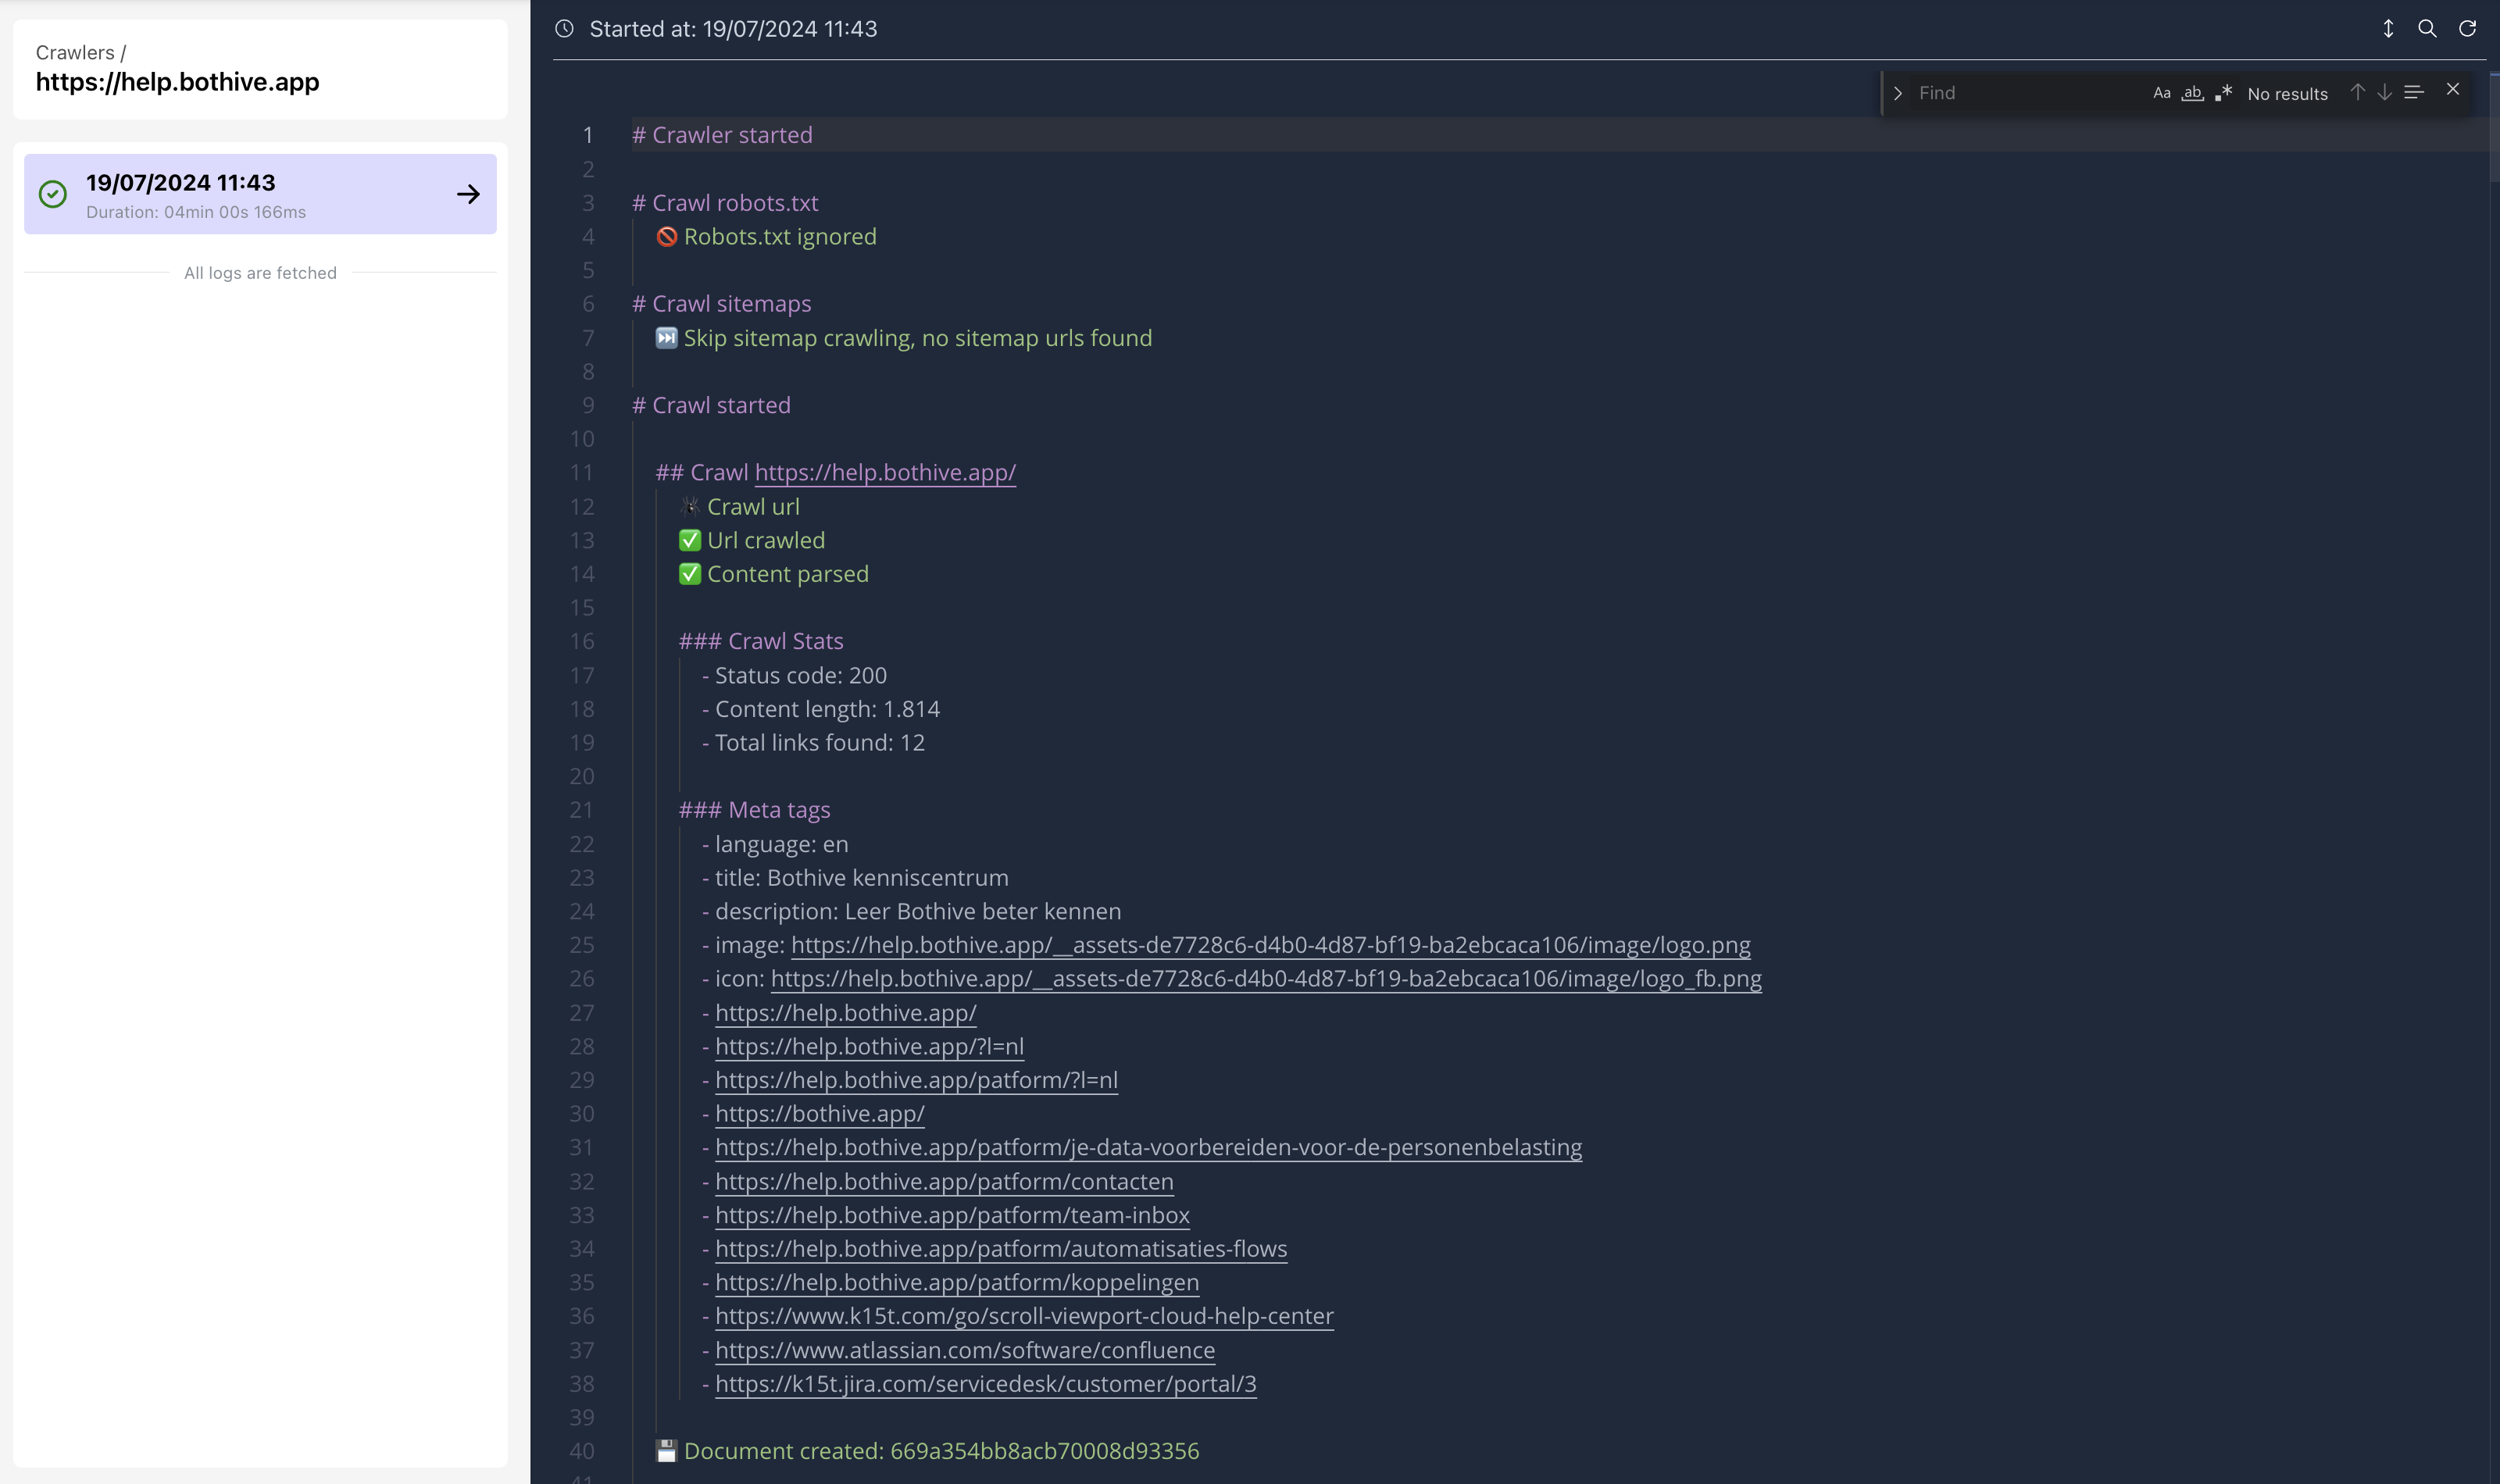Screen dimensions: 2500x1484
Task: Click the '### Meta tags' heading
Action: 755,810
